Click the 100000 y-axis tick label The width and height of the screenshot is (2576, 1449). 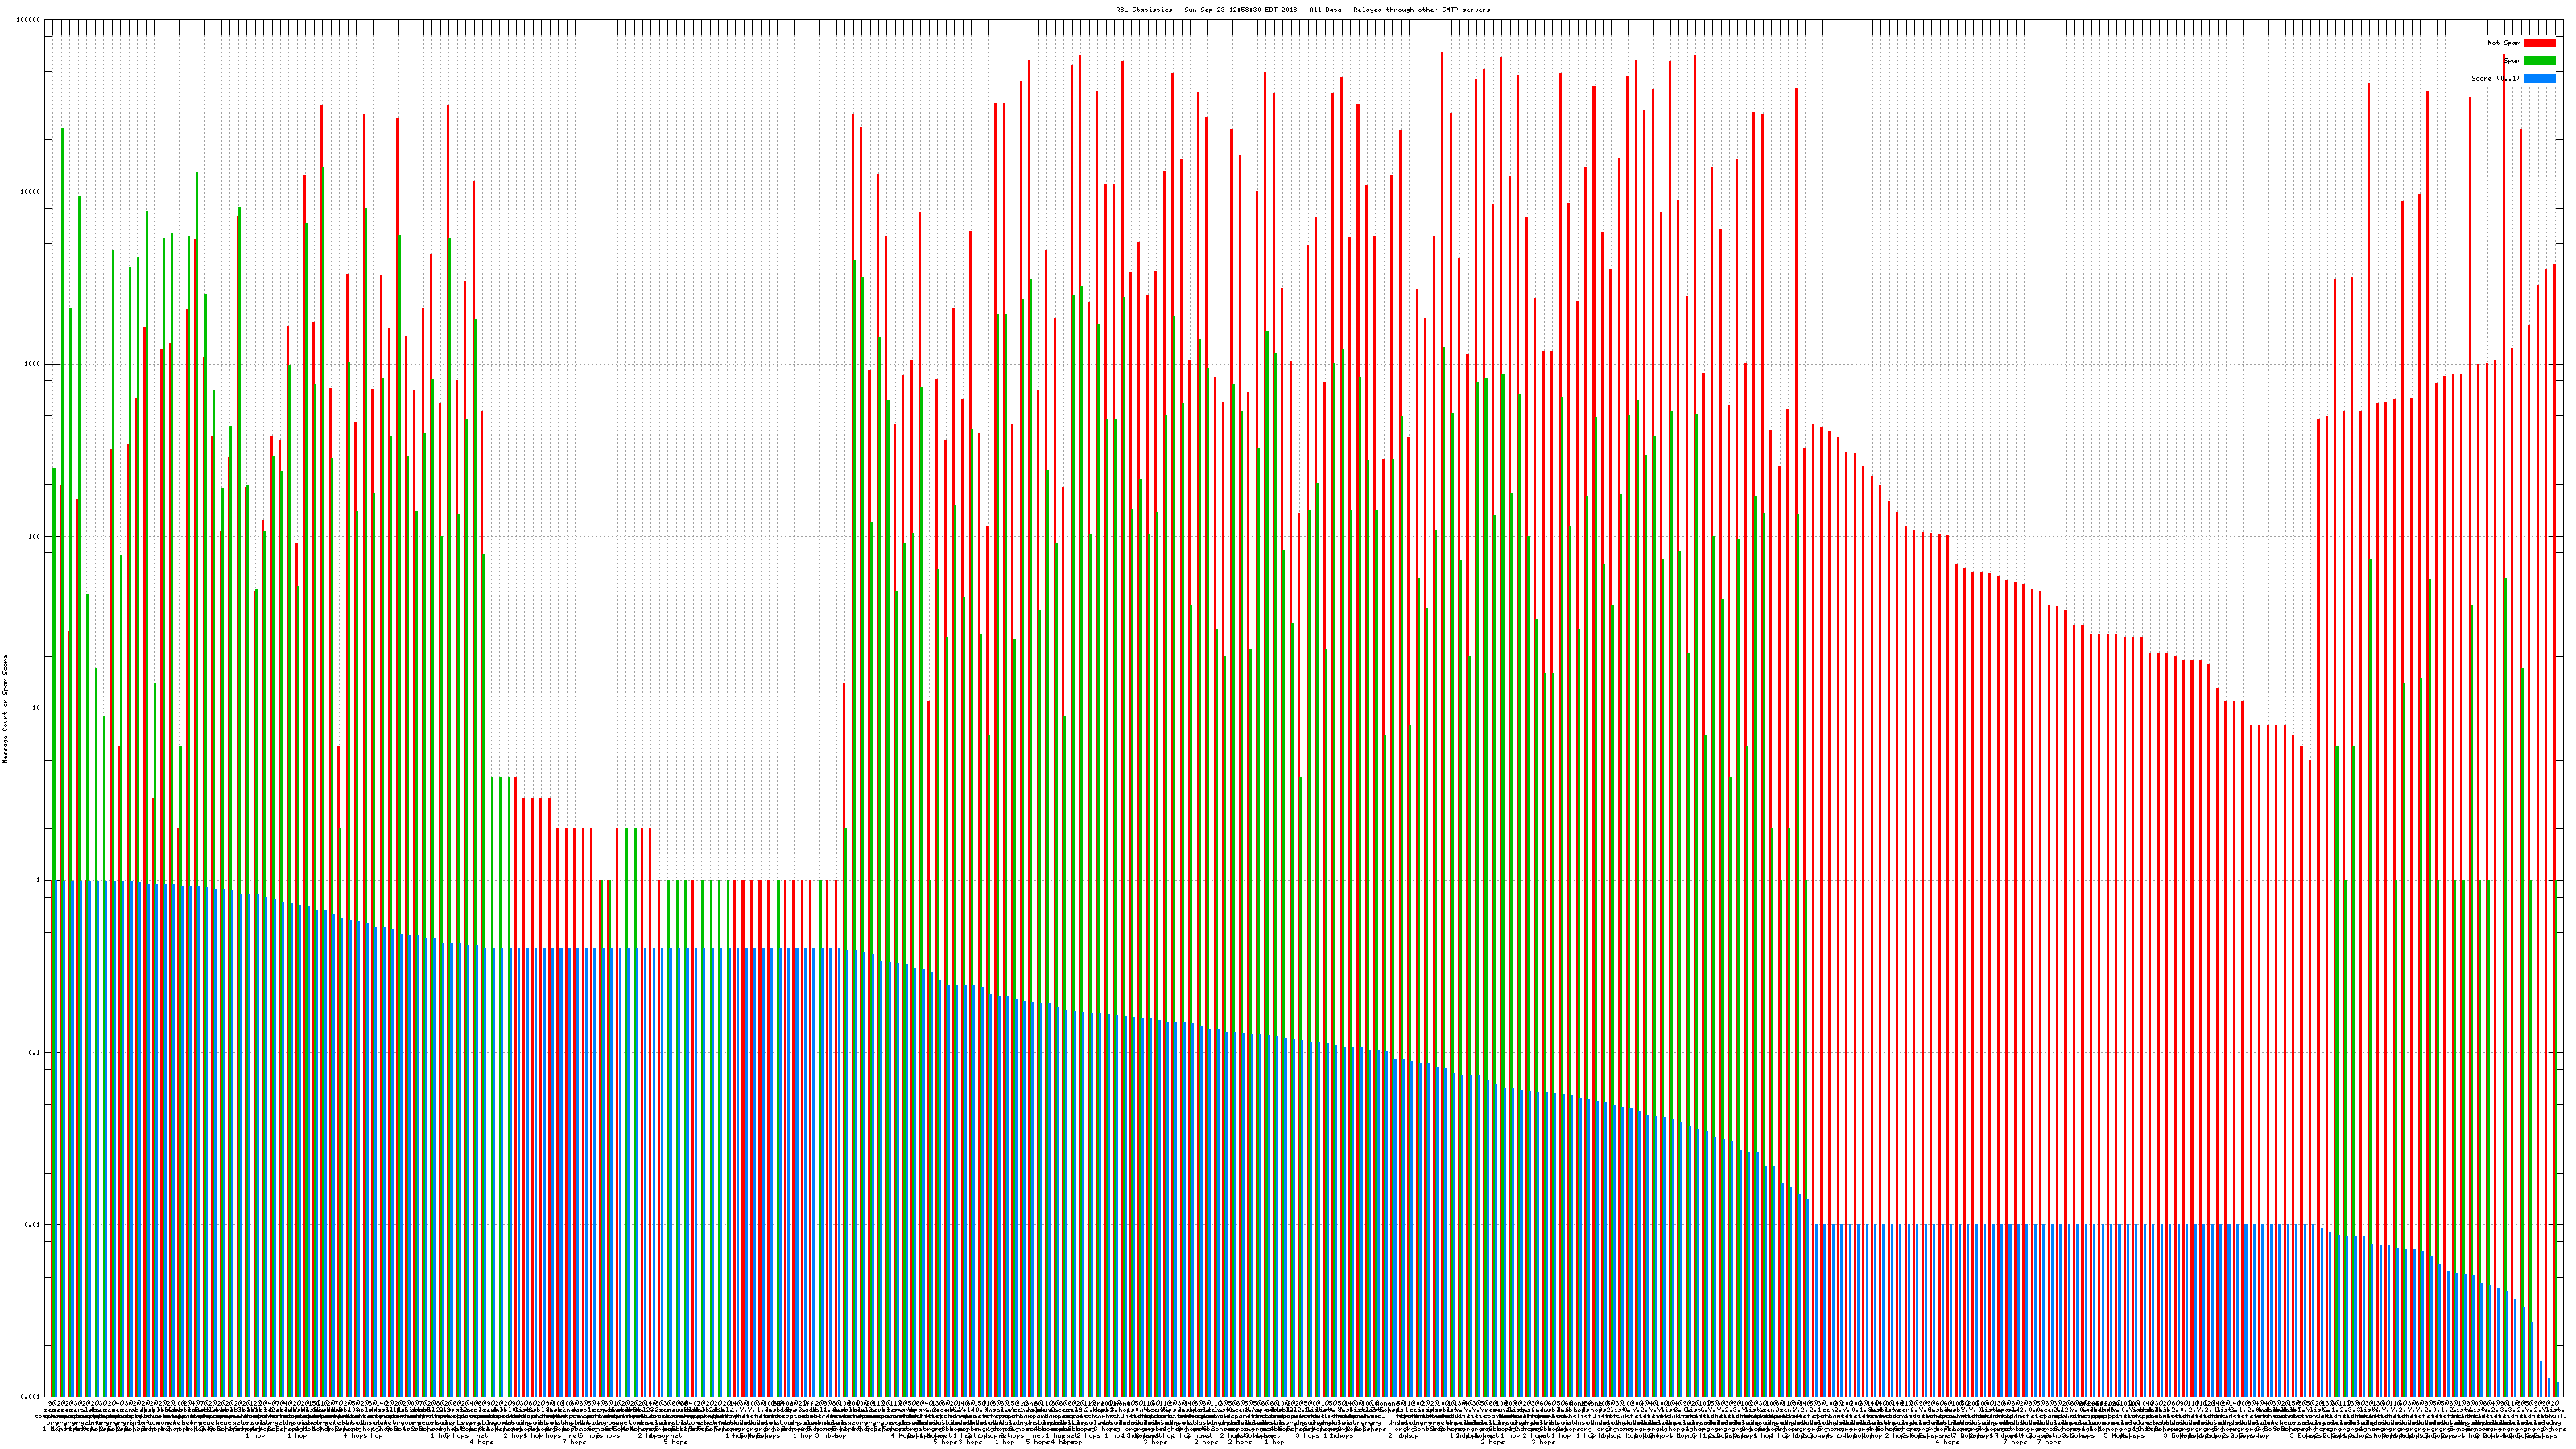point(29,20)
